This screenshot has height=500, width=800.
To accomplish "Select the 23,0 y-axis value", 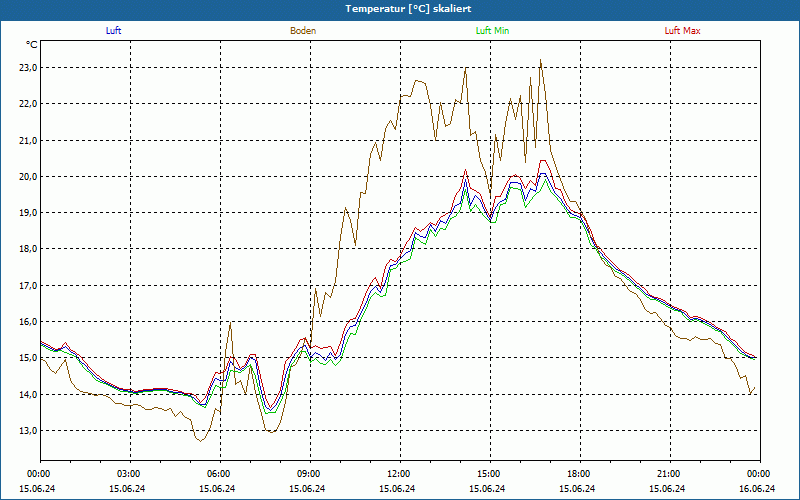I will (x=27, y=68).
